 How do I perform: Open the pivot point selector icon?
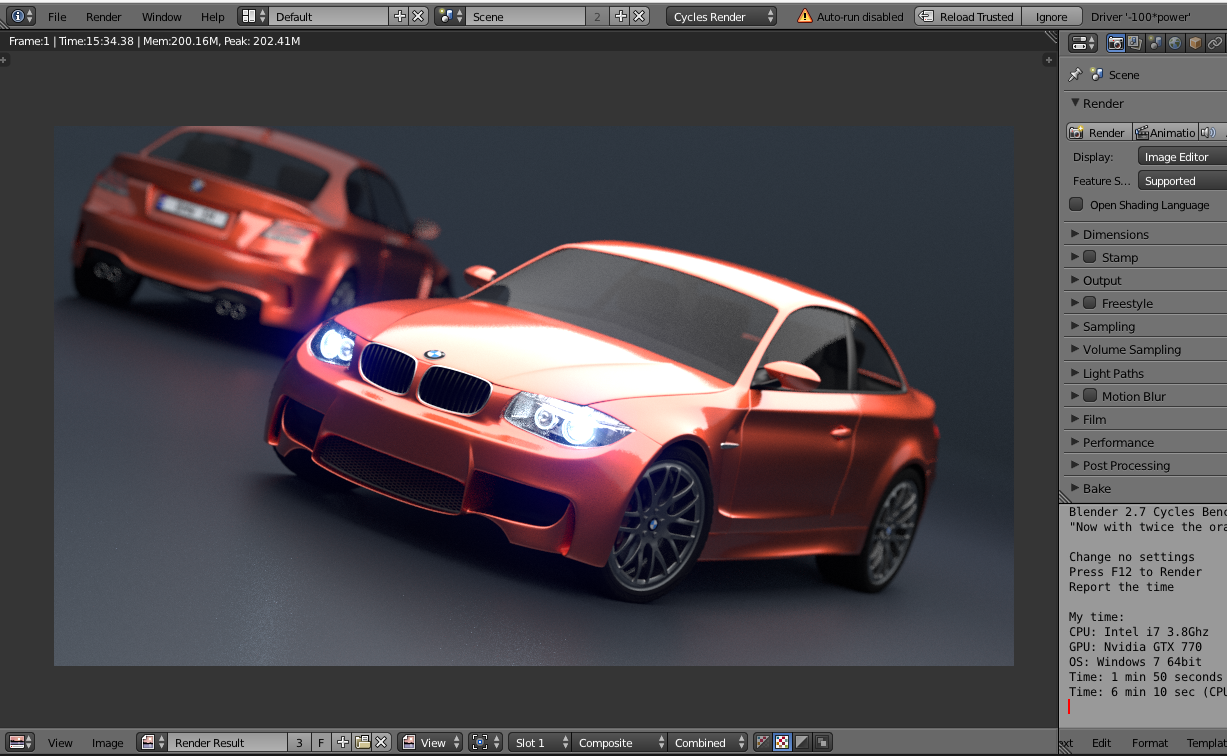[485, 742]
